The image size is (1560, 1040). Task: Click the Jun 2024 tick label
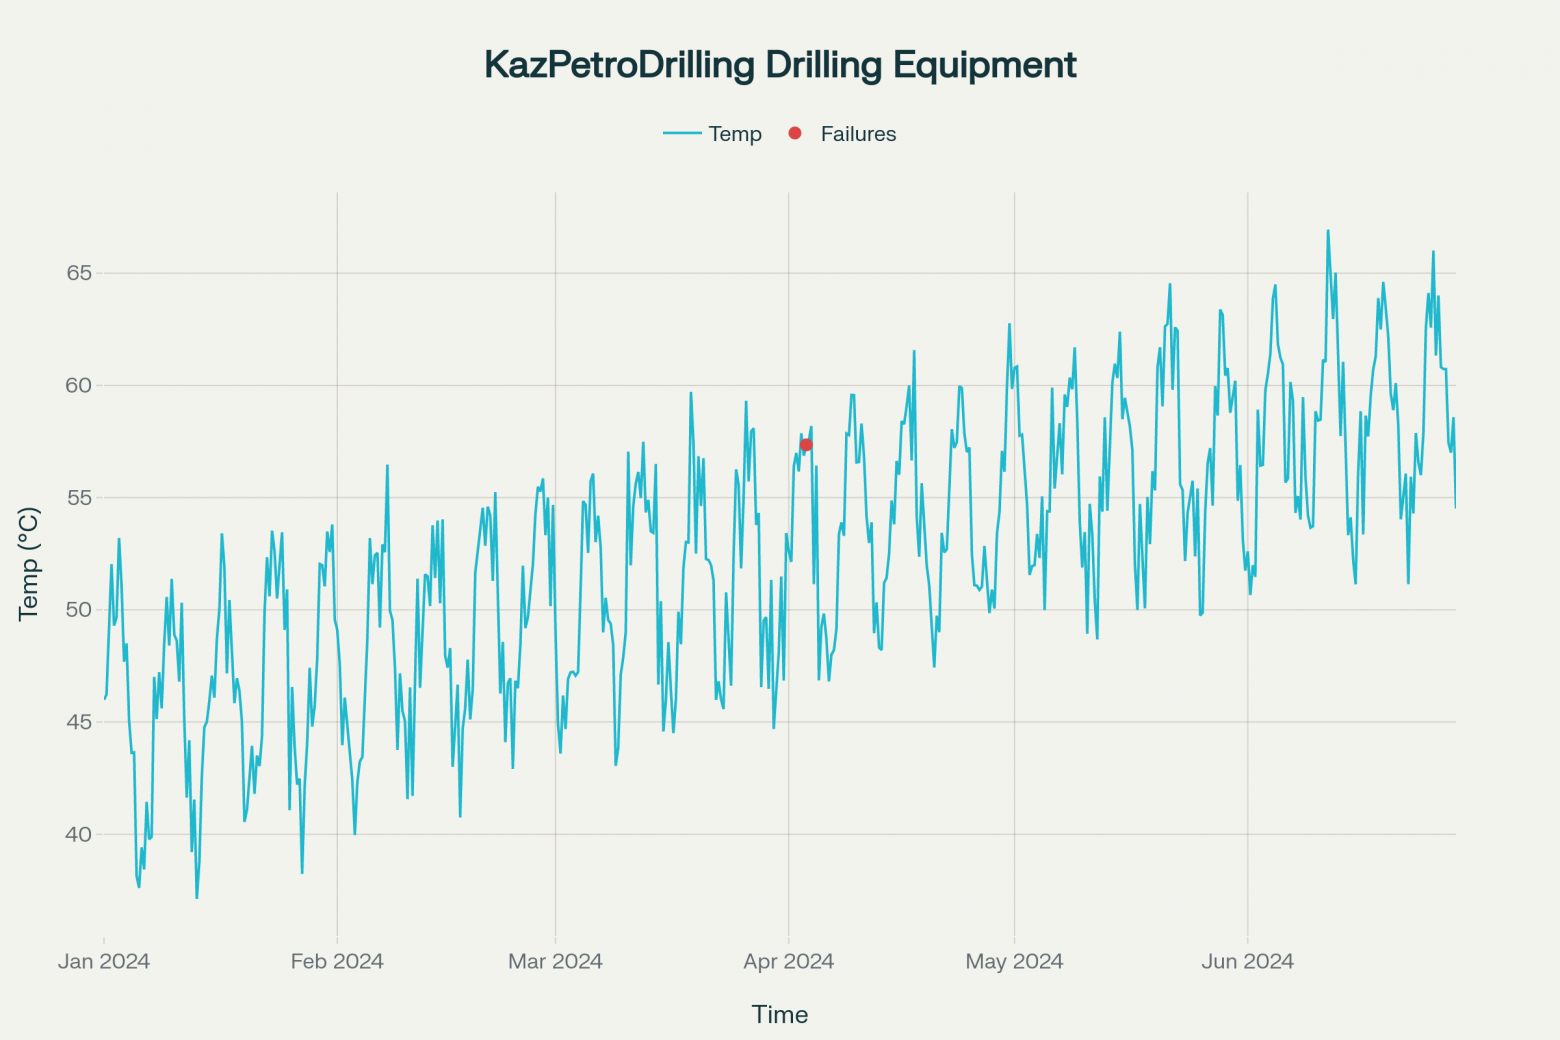click(1247, 961)
